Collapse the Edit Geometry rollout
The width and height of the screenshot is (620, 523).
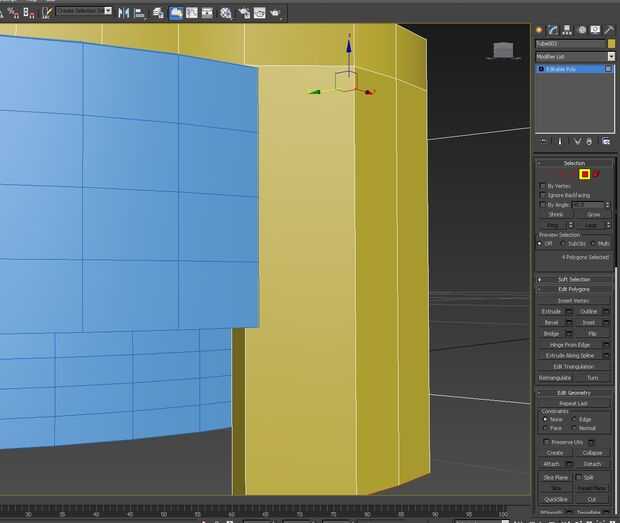[574, 393]
